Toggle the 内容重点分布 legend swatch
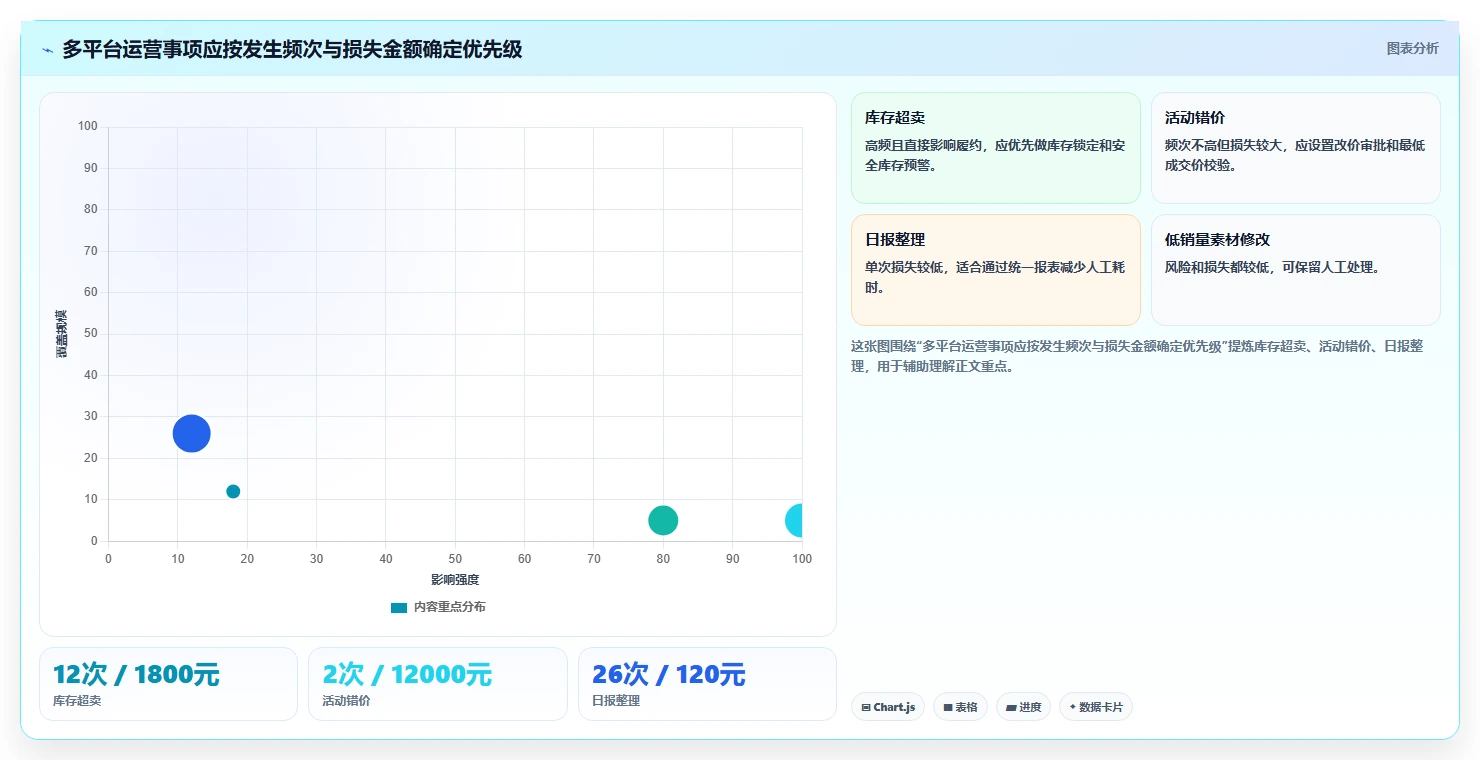 (x=399, y=607)
